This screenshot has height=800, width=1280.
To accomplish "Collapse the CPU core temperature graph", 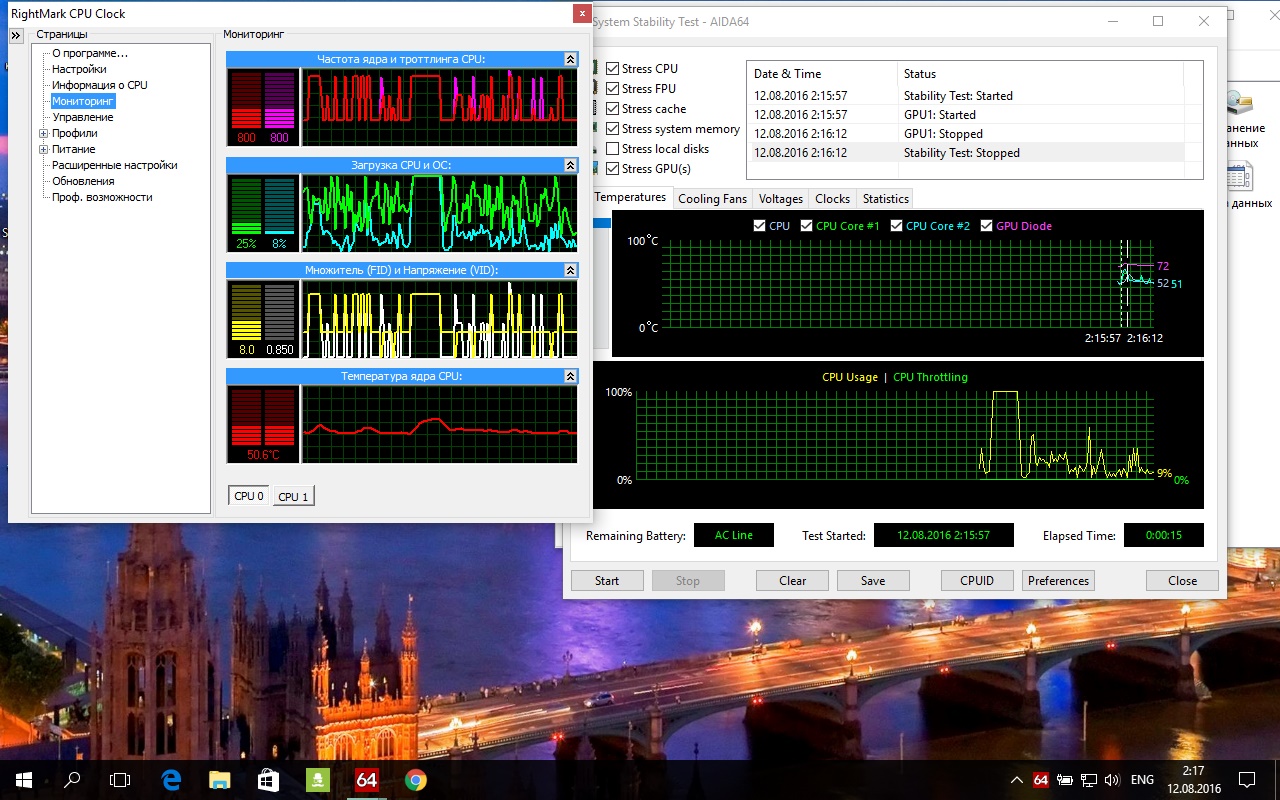I will (570, 376).
